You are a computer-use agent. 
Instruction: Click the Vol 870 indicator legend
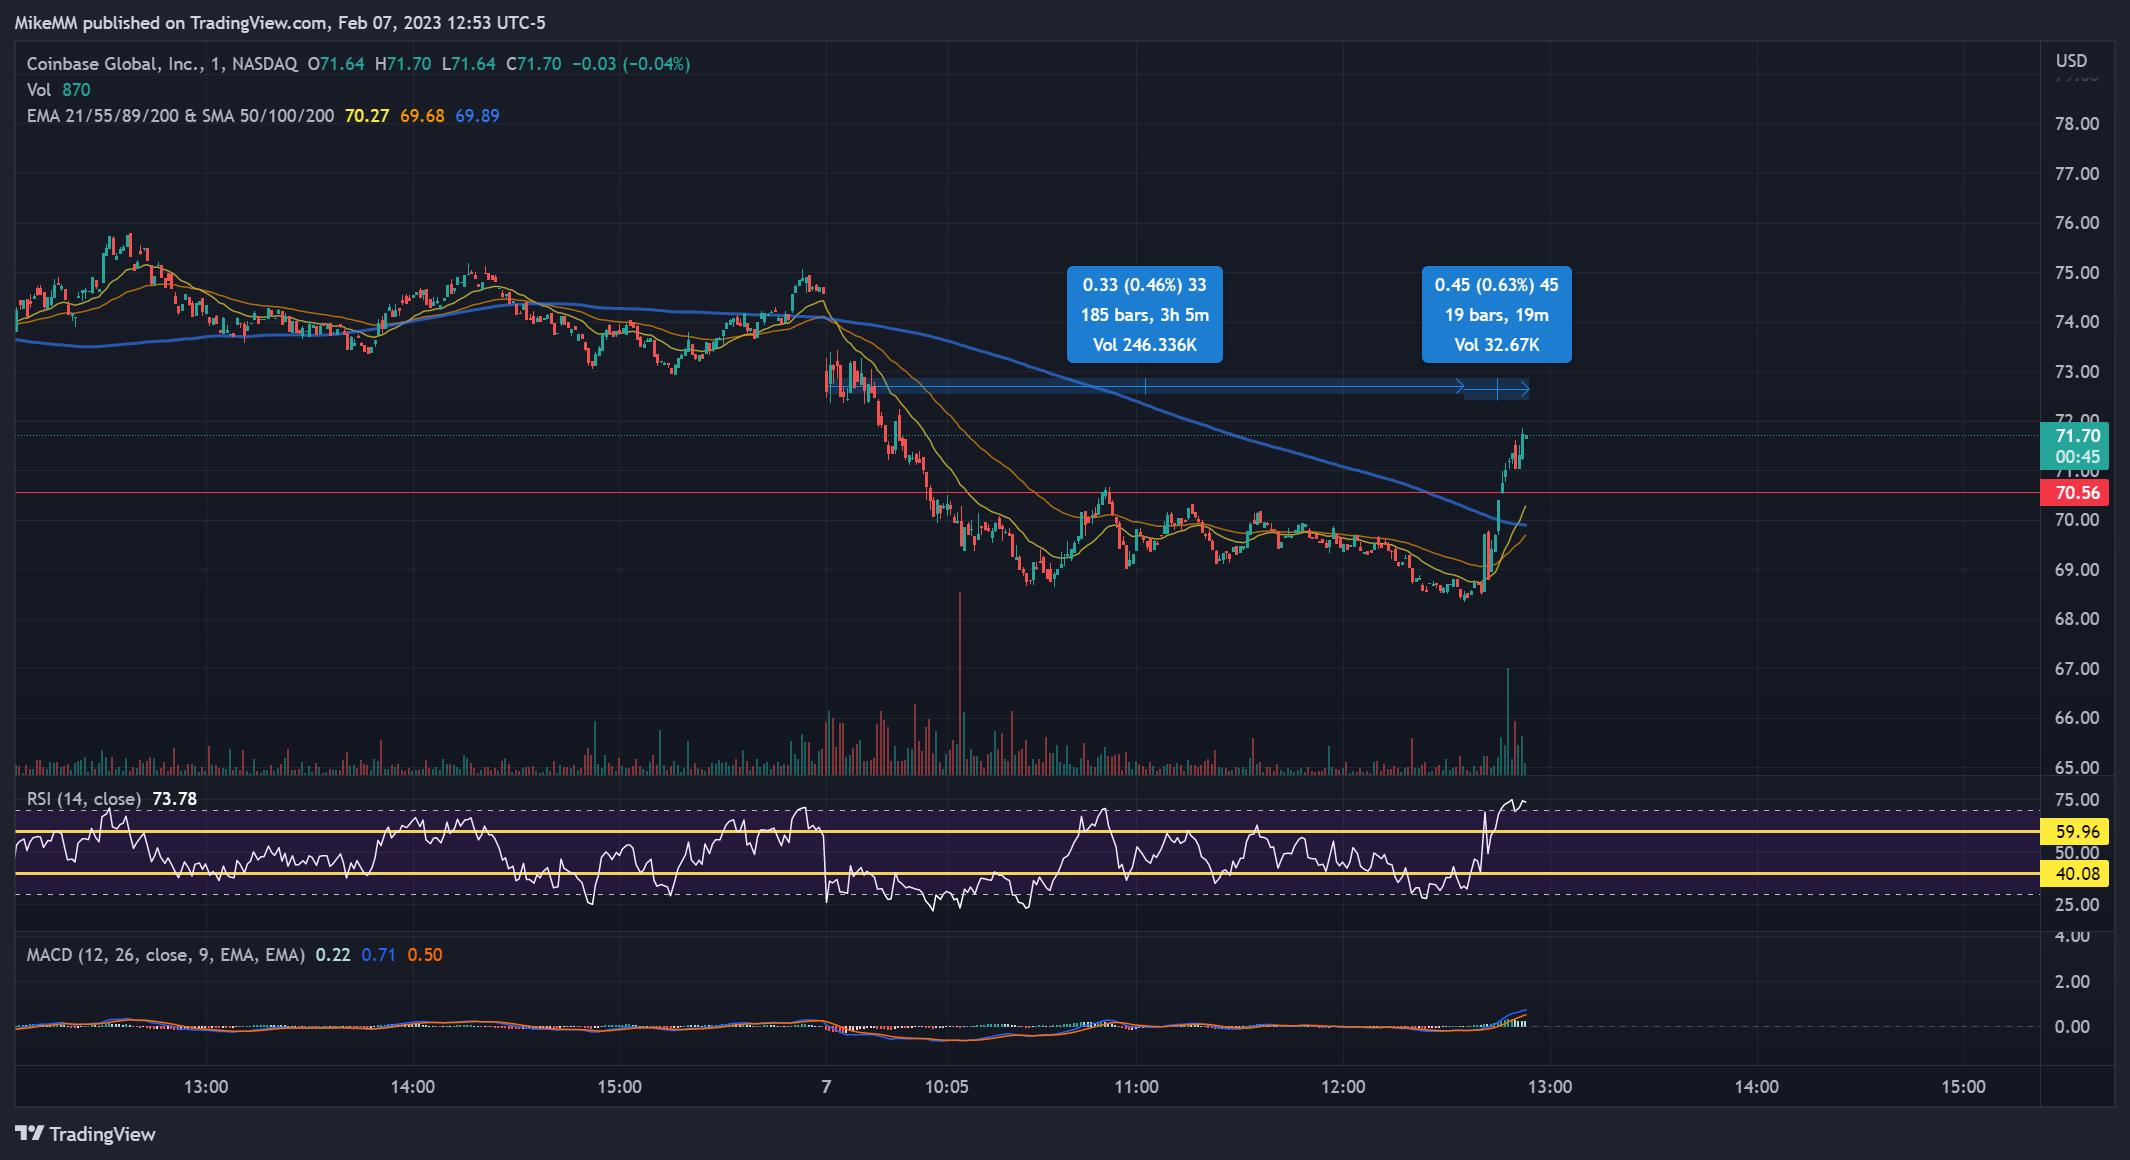tap(59, 90)
